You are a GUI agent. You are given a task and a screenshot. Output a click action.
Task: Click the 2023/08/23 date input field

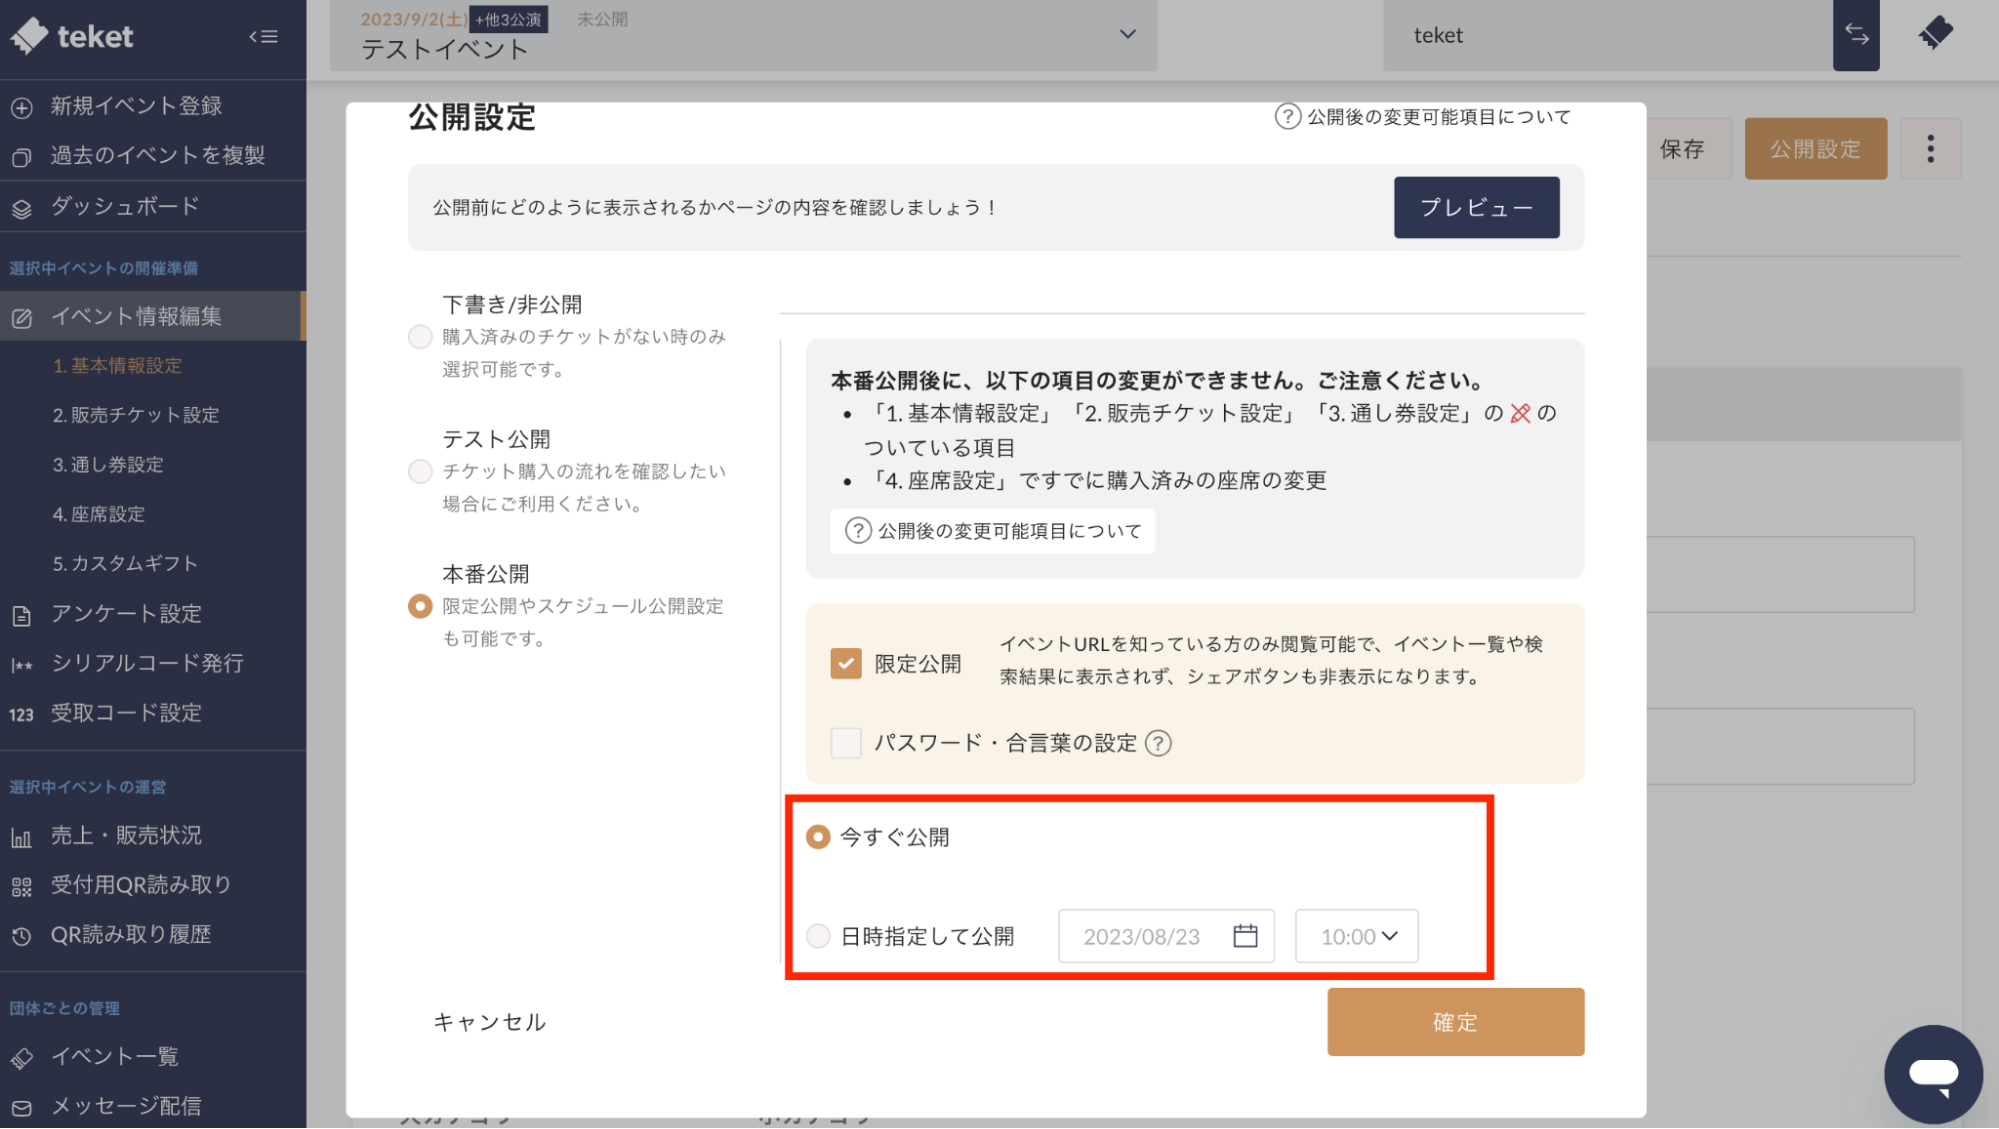point(1142,936)
